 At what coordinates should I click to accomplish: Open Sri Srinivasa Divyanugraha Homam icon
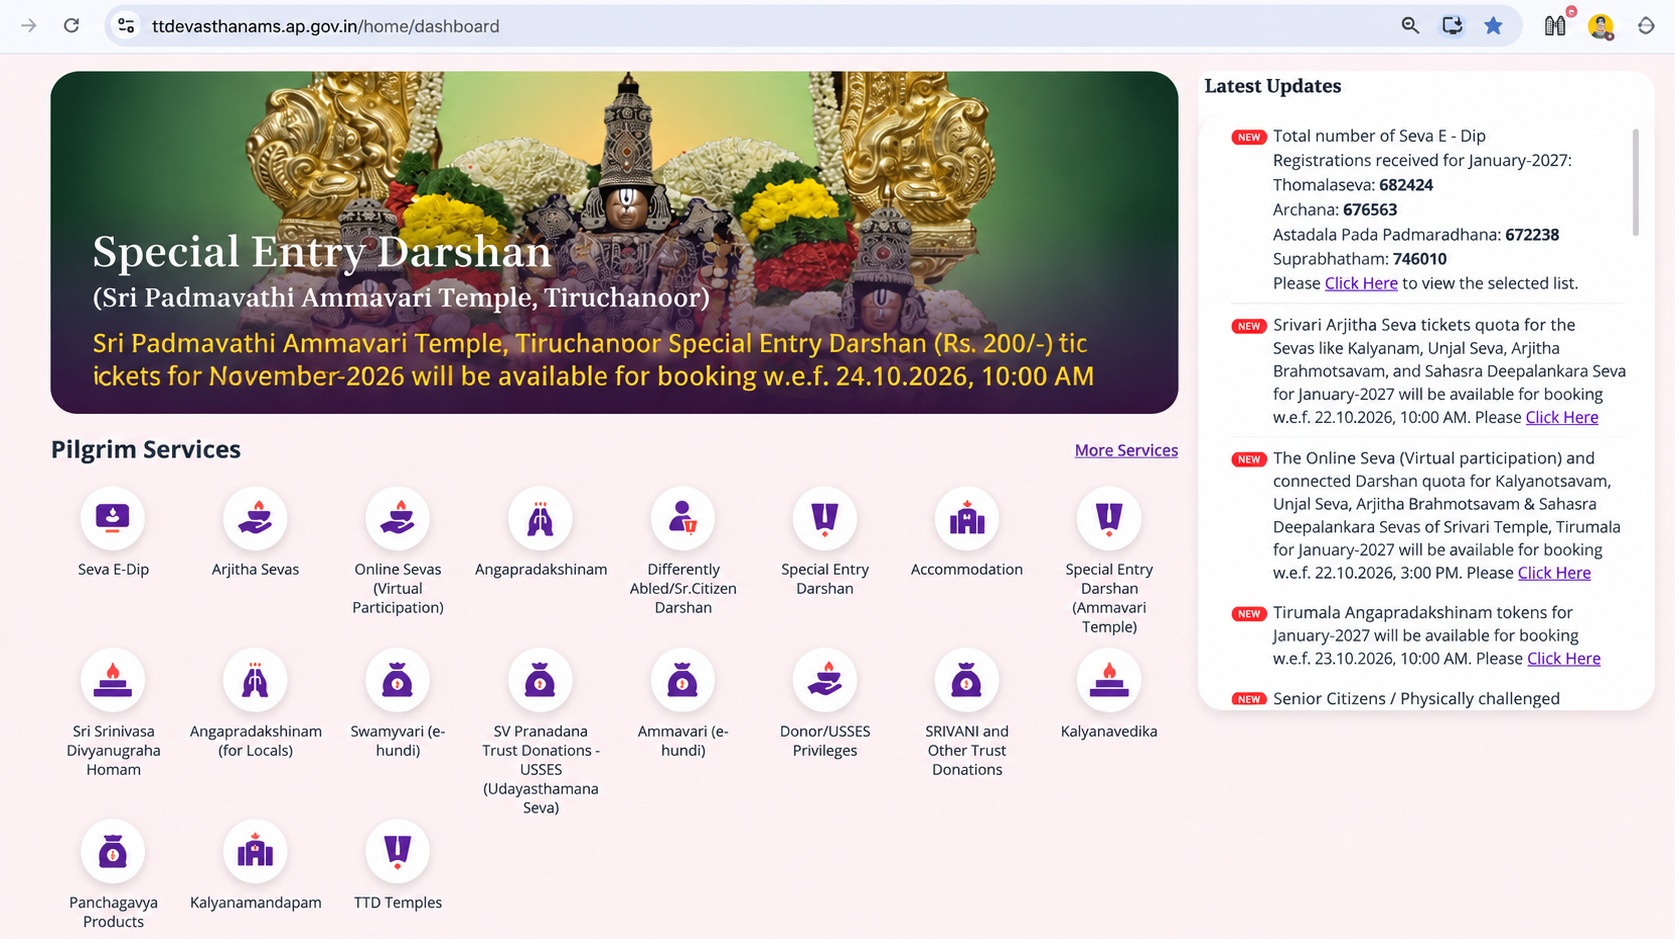click(113, 680)
